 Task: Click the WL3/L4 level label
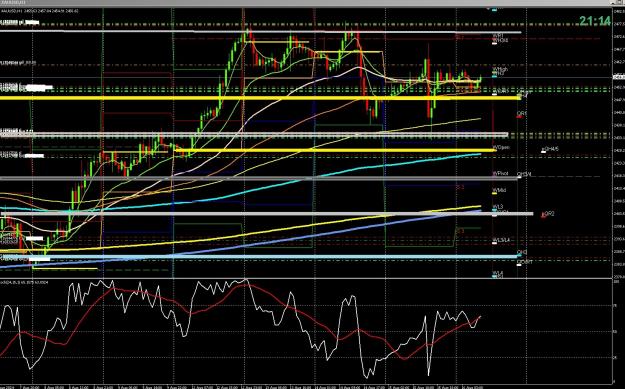click(501, 240)
